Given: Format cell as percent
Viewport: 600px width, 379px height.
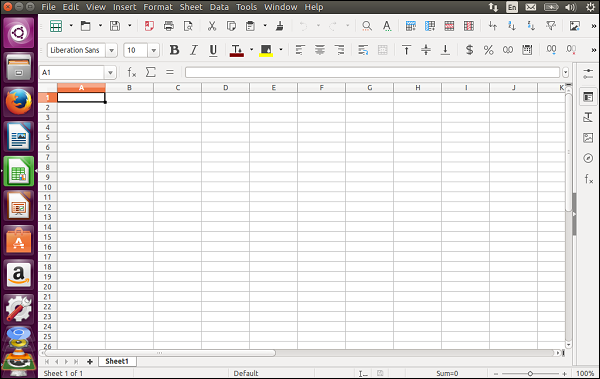Looking at the screenshot, I should pos(489,50).
